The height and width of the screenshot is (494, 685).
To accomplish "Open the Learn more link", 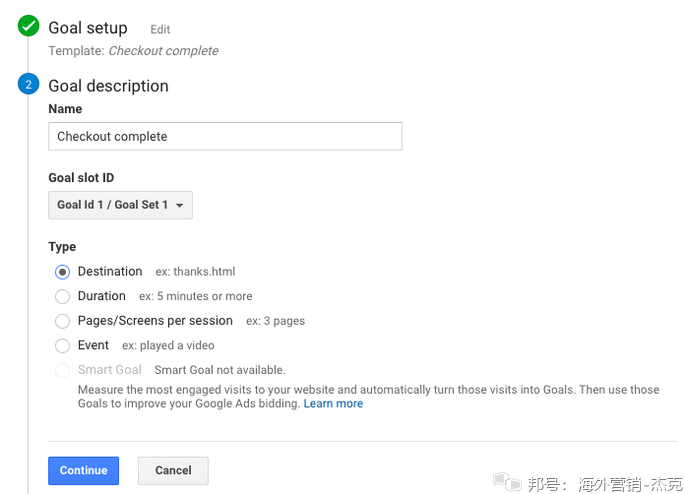I will [x=333, y=404].
